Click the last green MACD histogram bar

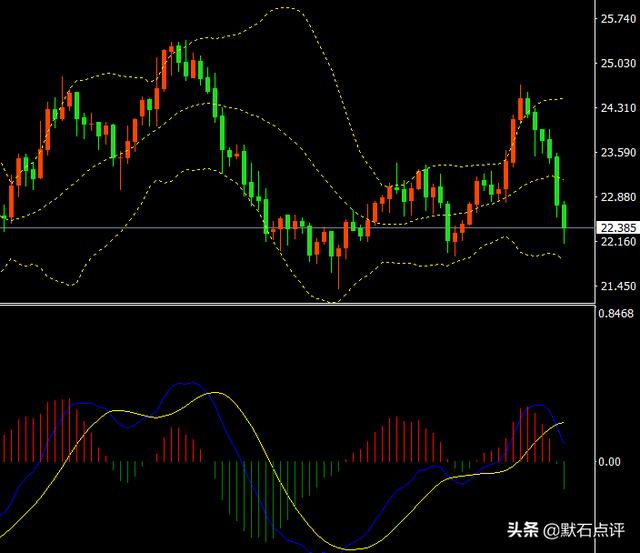[565, 474]
